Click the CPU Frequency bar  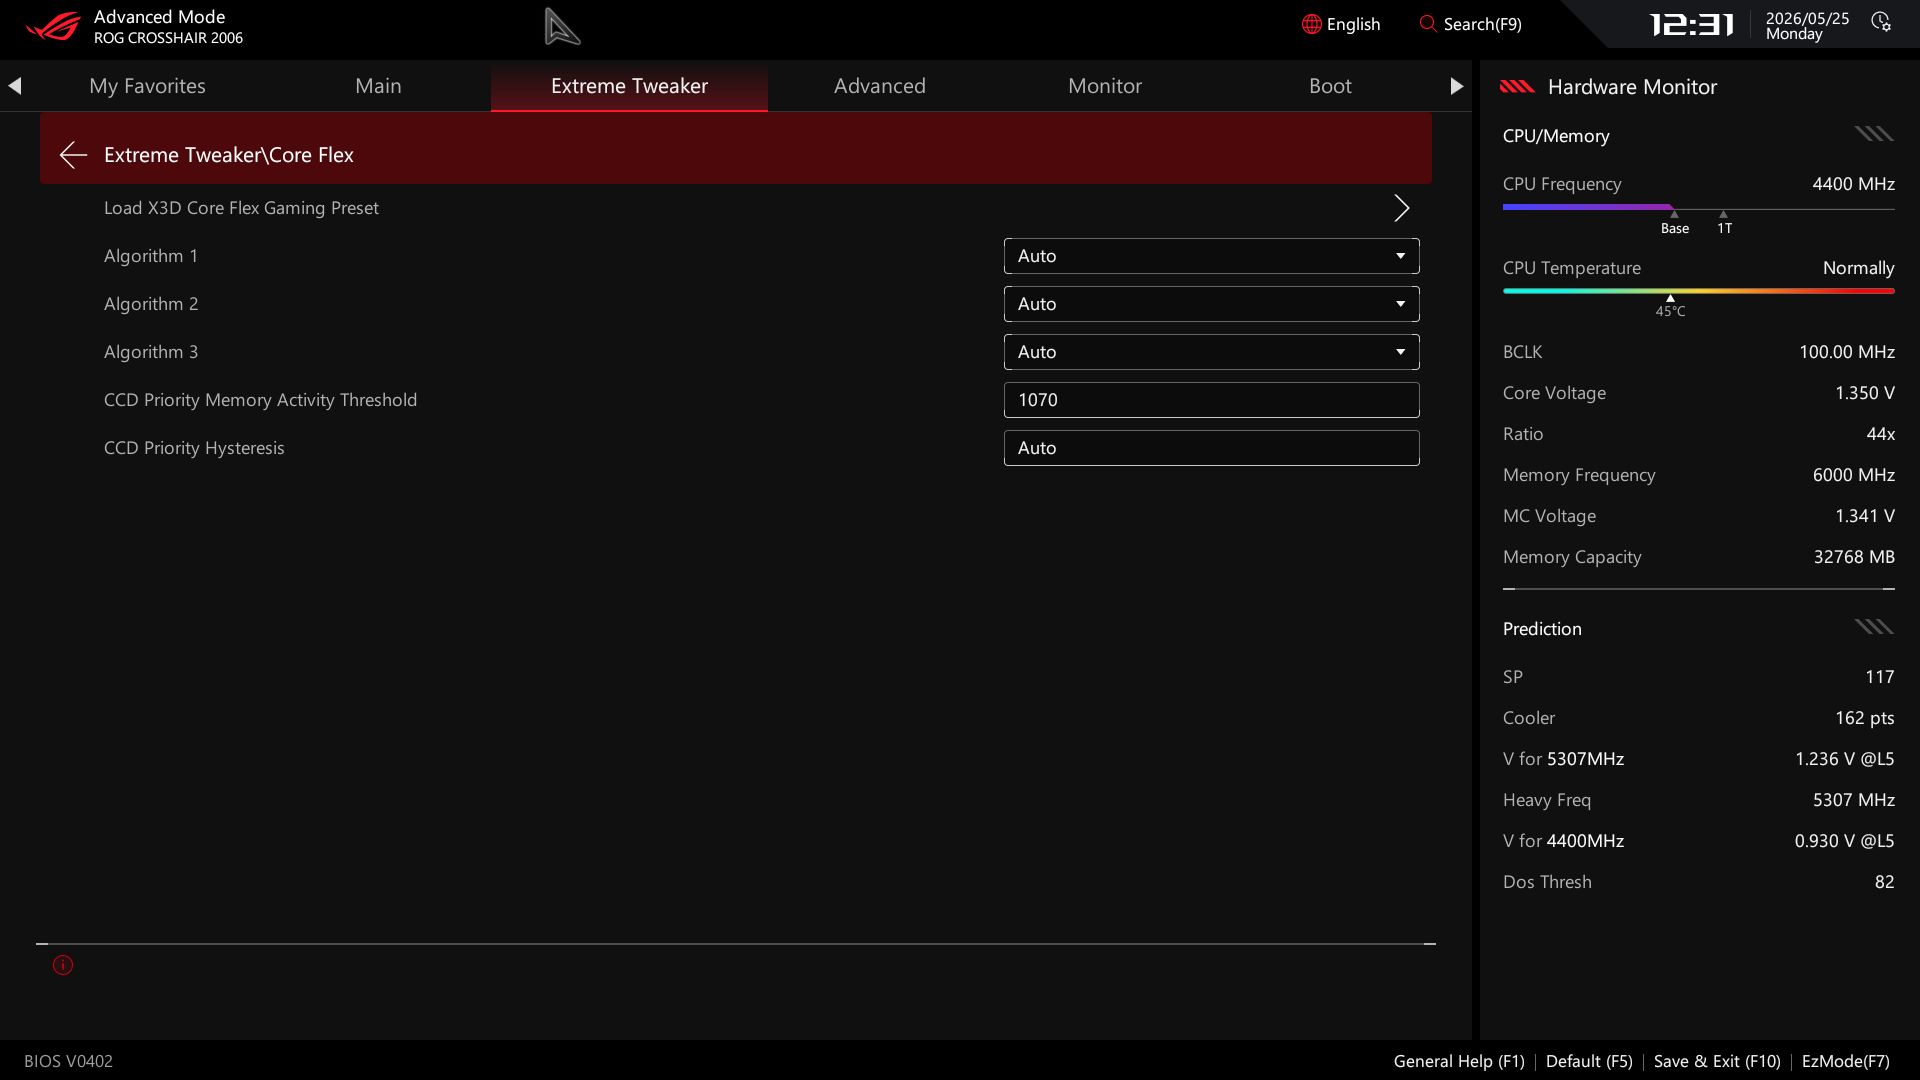coord(1698,208)
